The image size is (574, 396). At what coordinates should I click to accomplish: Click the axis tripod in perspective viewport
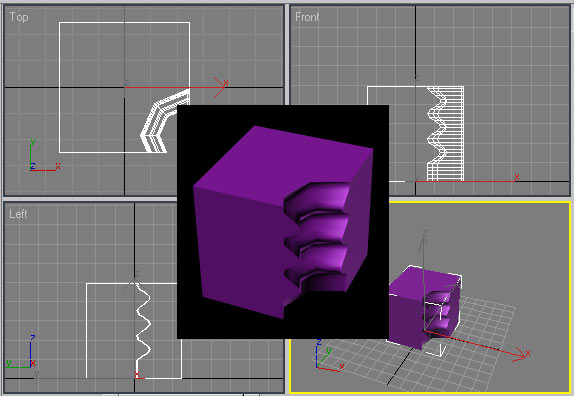(329, 355)
